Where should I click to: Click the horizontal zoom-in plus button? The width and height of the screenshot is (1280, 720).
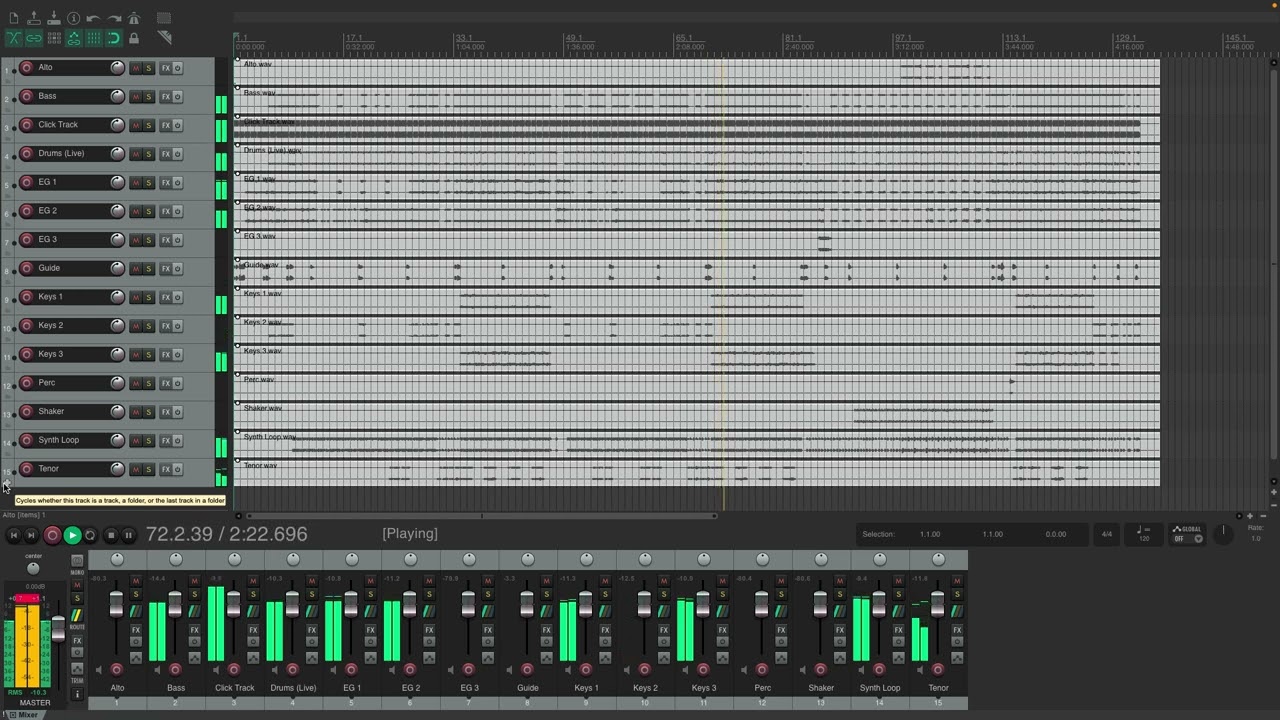1250,516
